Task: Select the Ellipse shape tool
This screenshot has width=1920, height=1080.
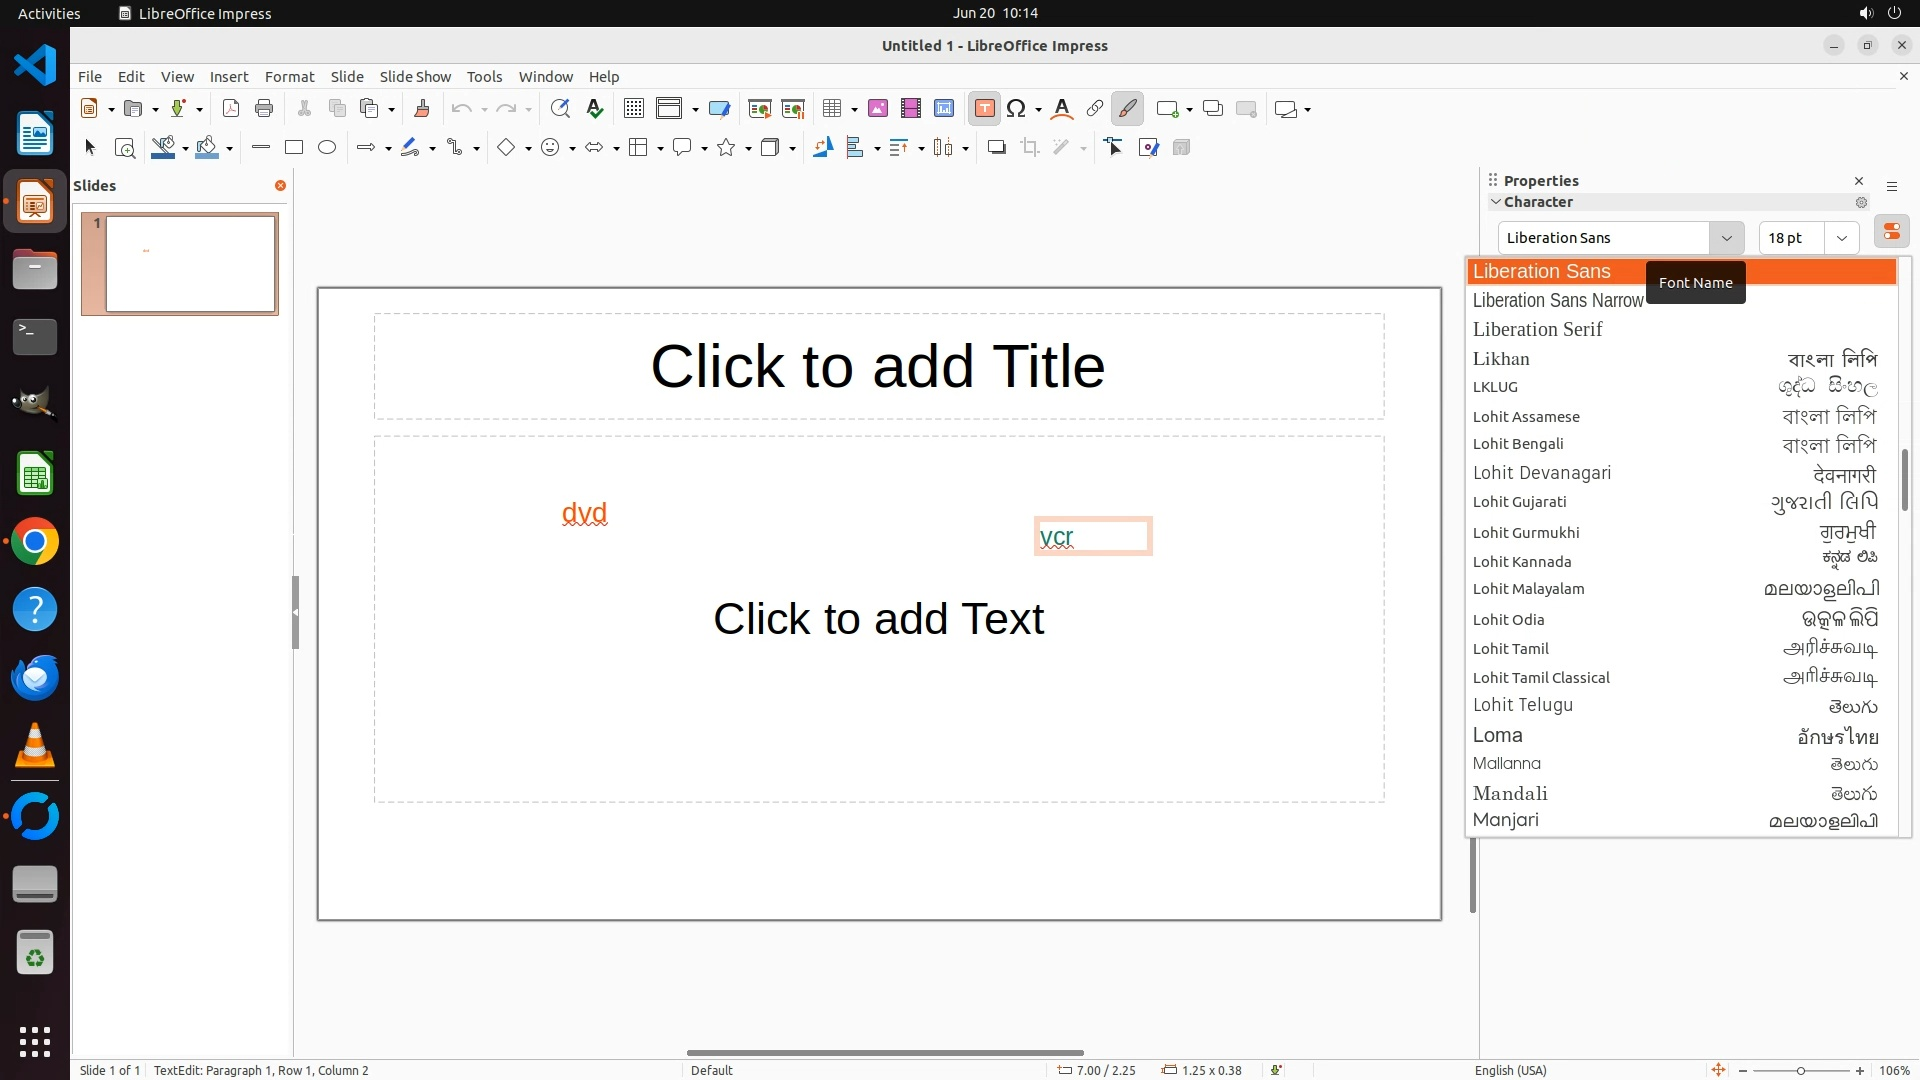Action: tap(327, 148)
